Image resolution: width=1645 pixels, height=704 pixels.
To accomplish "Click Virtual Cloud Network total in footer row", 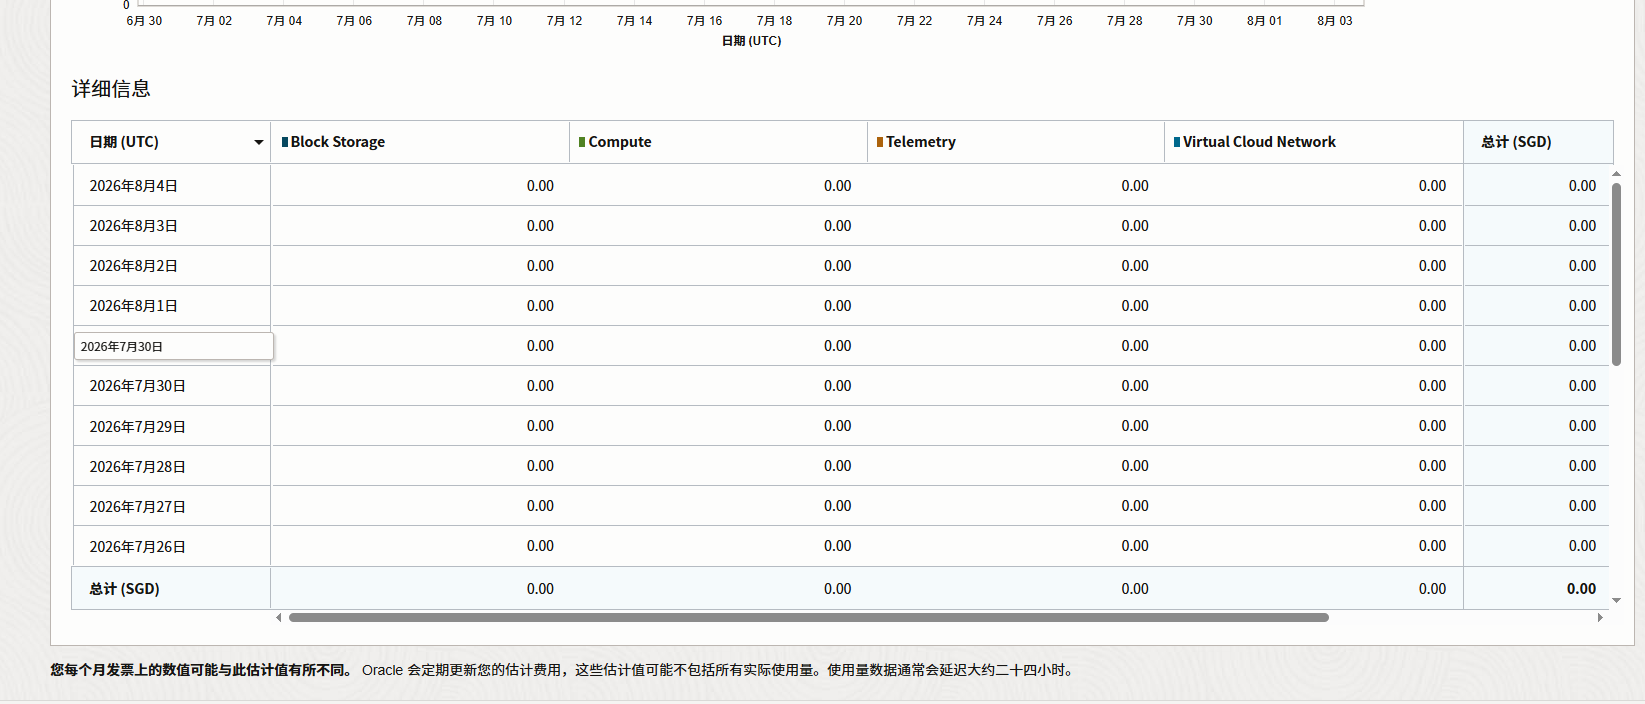I will click(x=1433, y=589).
